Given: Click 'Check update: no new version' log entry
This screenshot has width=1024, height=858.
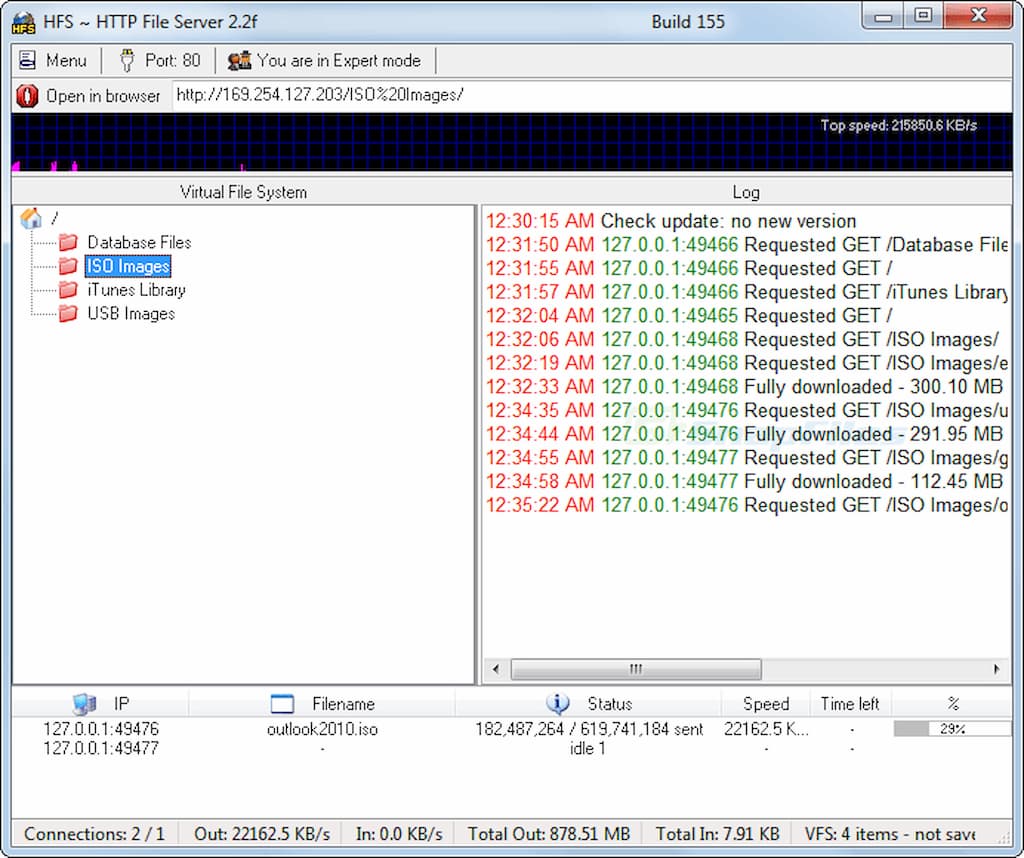Looking at the screenshot, I should [x=728, y=221].
